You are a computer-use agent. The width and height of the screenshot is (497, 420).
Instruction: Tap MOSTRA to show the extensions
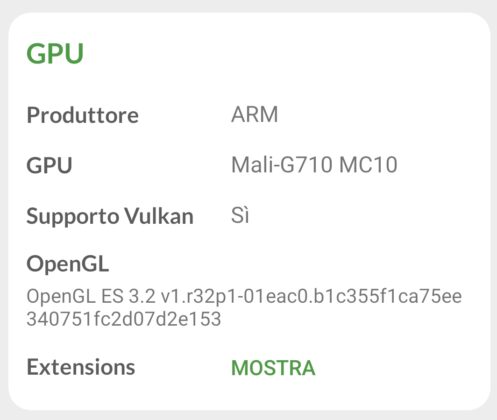273,368
